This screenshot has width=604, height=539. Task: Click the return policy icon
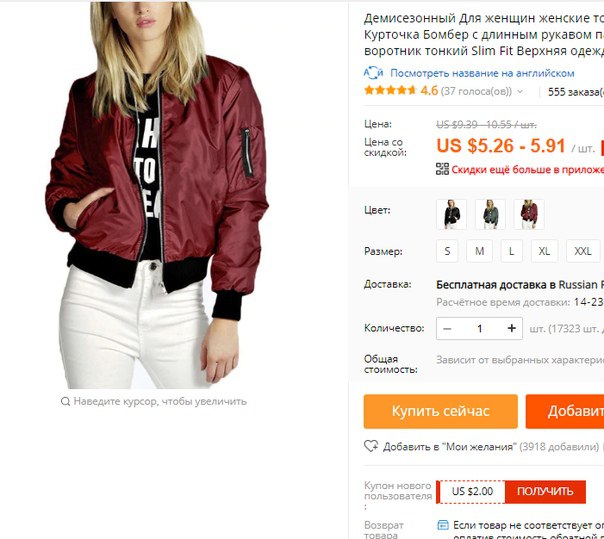point(443,525)
